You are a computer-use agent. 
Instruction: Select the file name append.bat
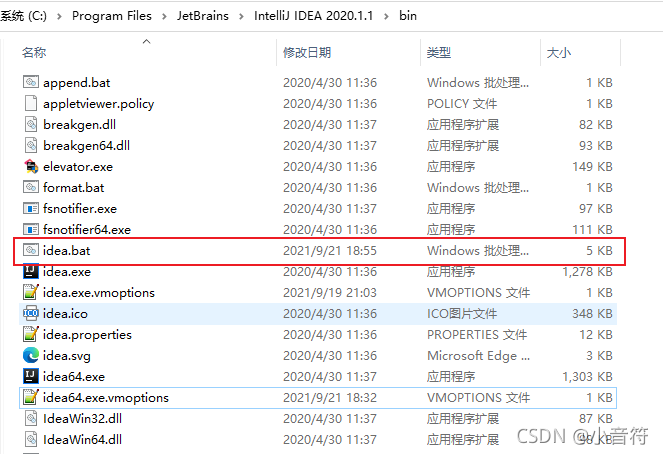click(x=77, y=82)
